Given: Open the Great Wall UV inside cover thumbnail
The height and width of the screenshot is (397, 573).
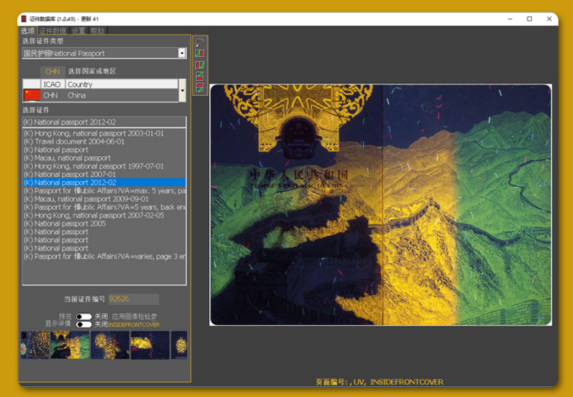Looking at the screenshot, I should 70,345.
